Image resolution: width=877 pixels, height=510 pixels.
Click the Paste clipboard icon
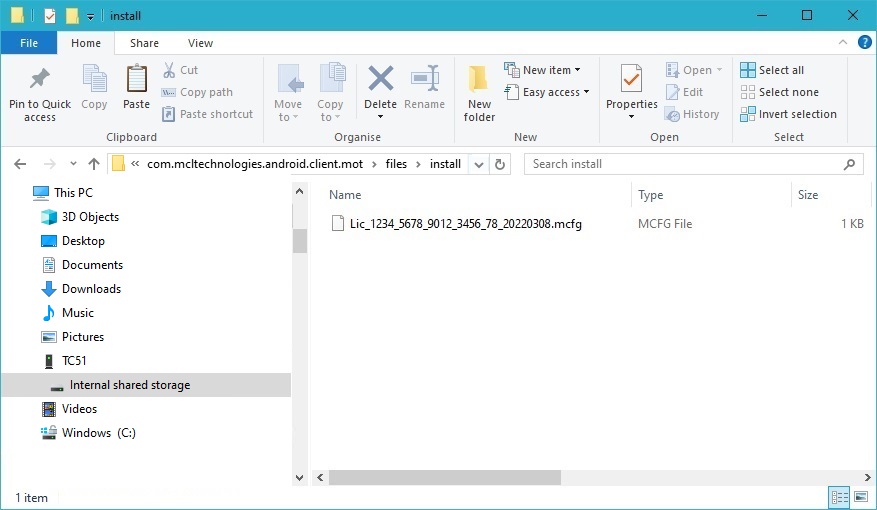point(136,78)
